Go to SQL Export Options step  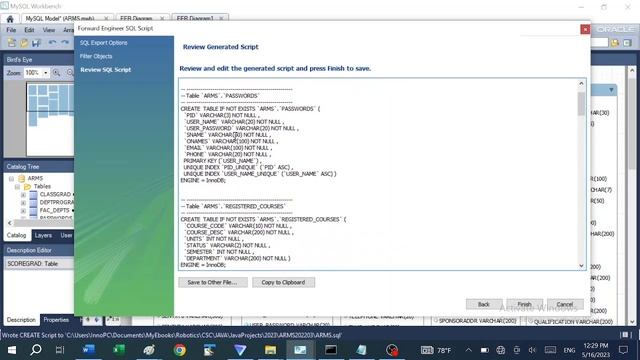[x=103, y=43]
